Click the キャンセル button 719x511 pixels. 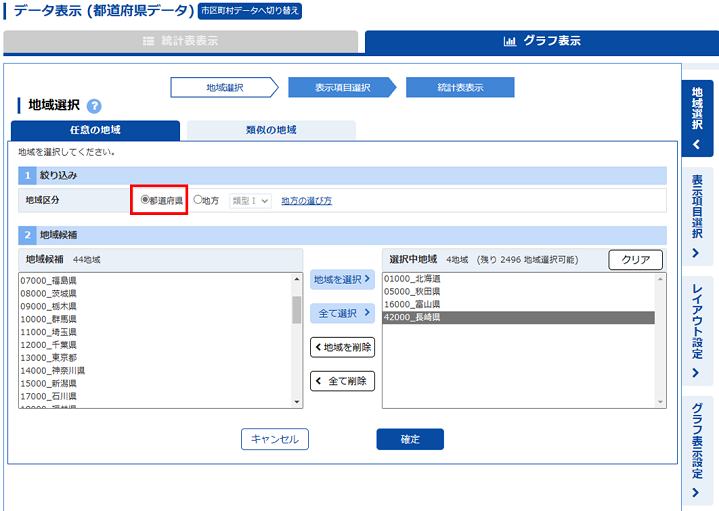coord(275,439)
